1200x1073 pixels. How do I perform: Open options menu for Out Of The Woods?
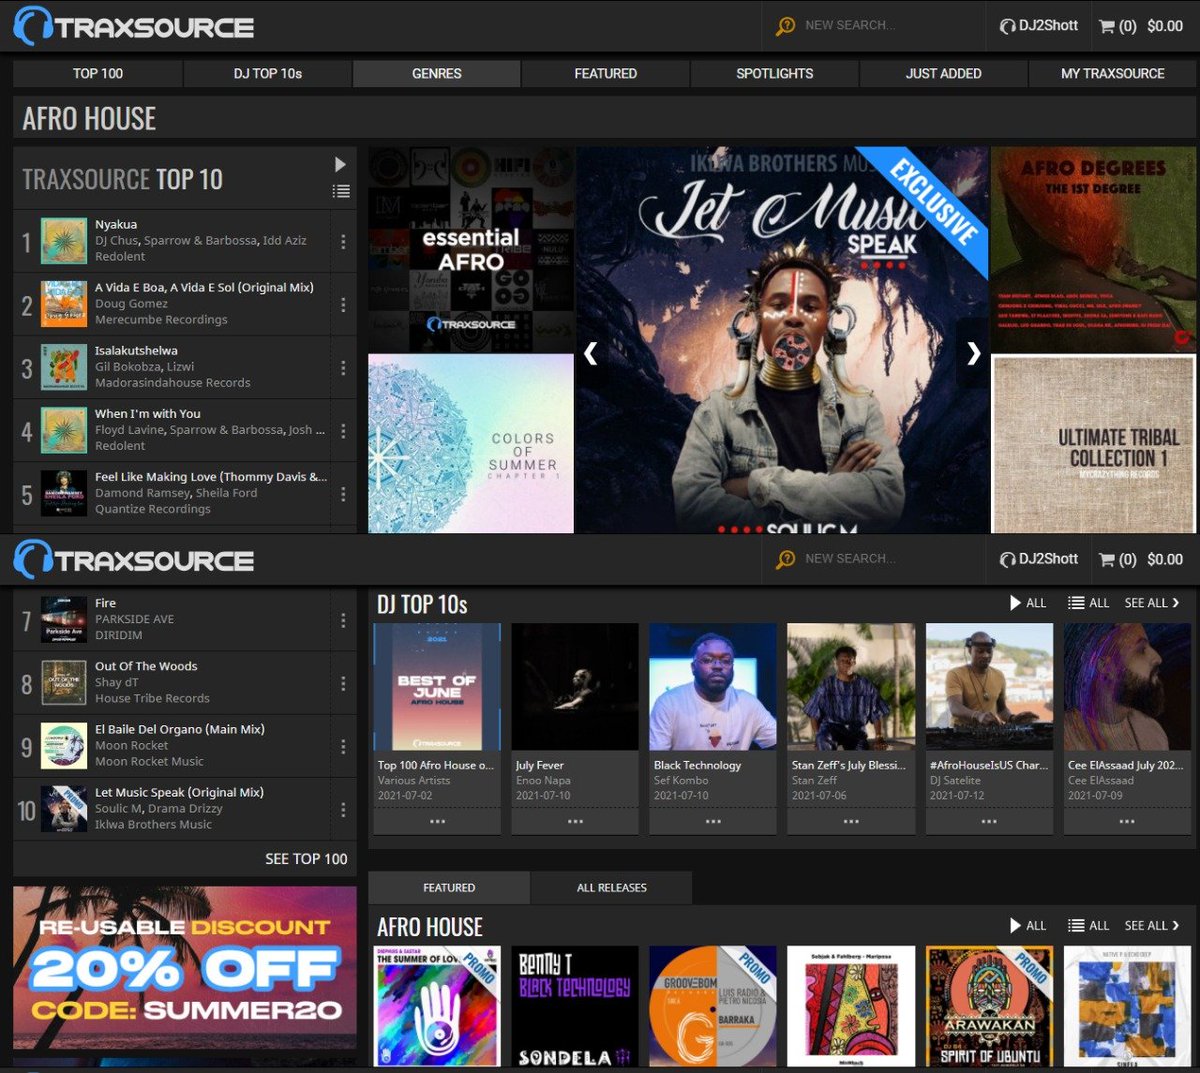[x=343, y=683]
